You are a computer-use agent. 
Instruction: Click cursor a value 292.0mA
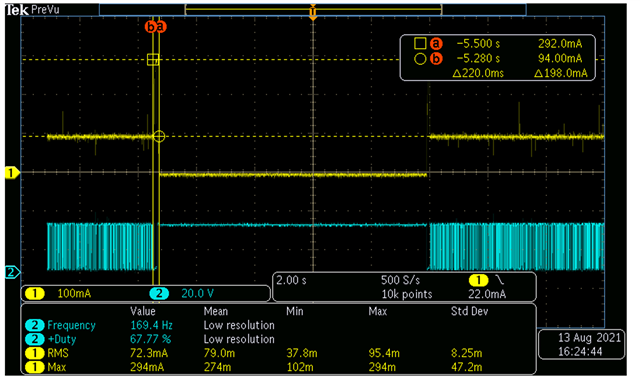pos(560,44)
